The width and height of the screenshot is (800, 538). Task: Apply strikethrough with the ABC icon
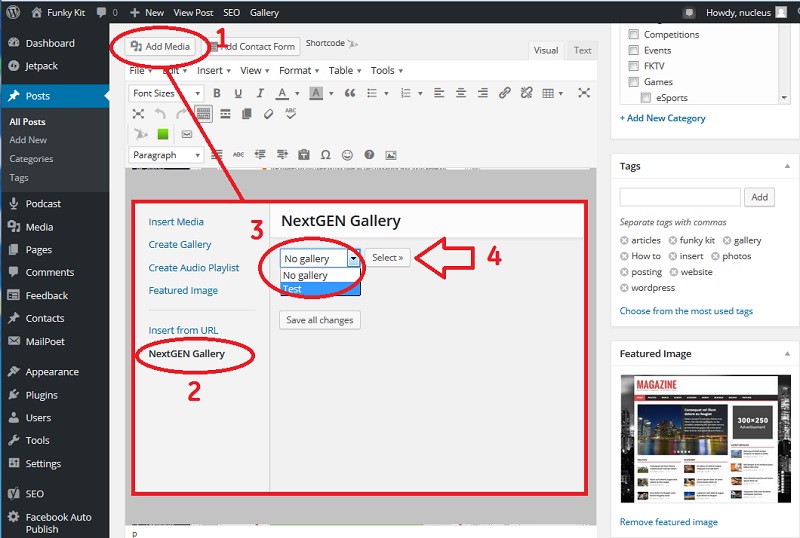coord(238,155)
